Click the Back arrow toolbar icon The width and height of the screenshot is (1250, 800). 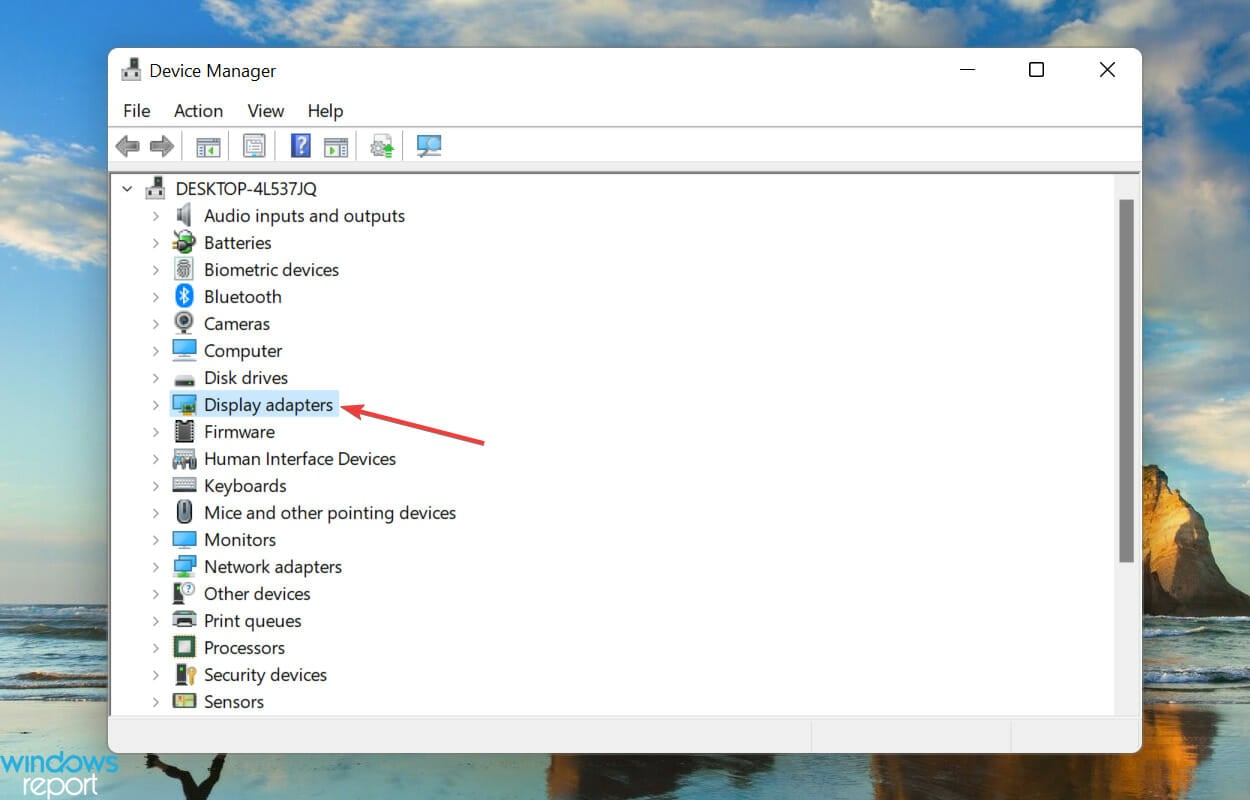click(127, 147)
